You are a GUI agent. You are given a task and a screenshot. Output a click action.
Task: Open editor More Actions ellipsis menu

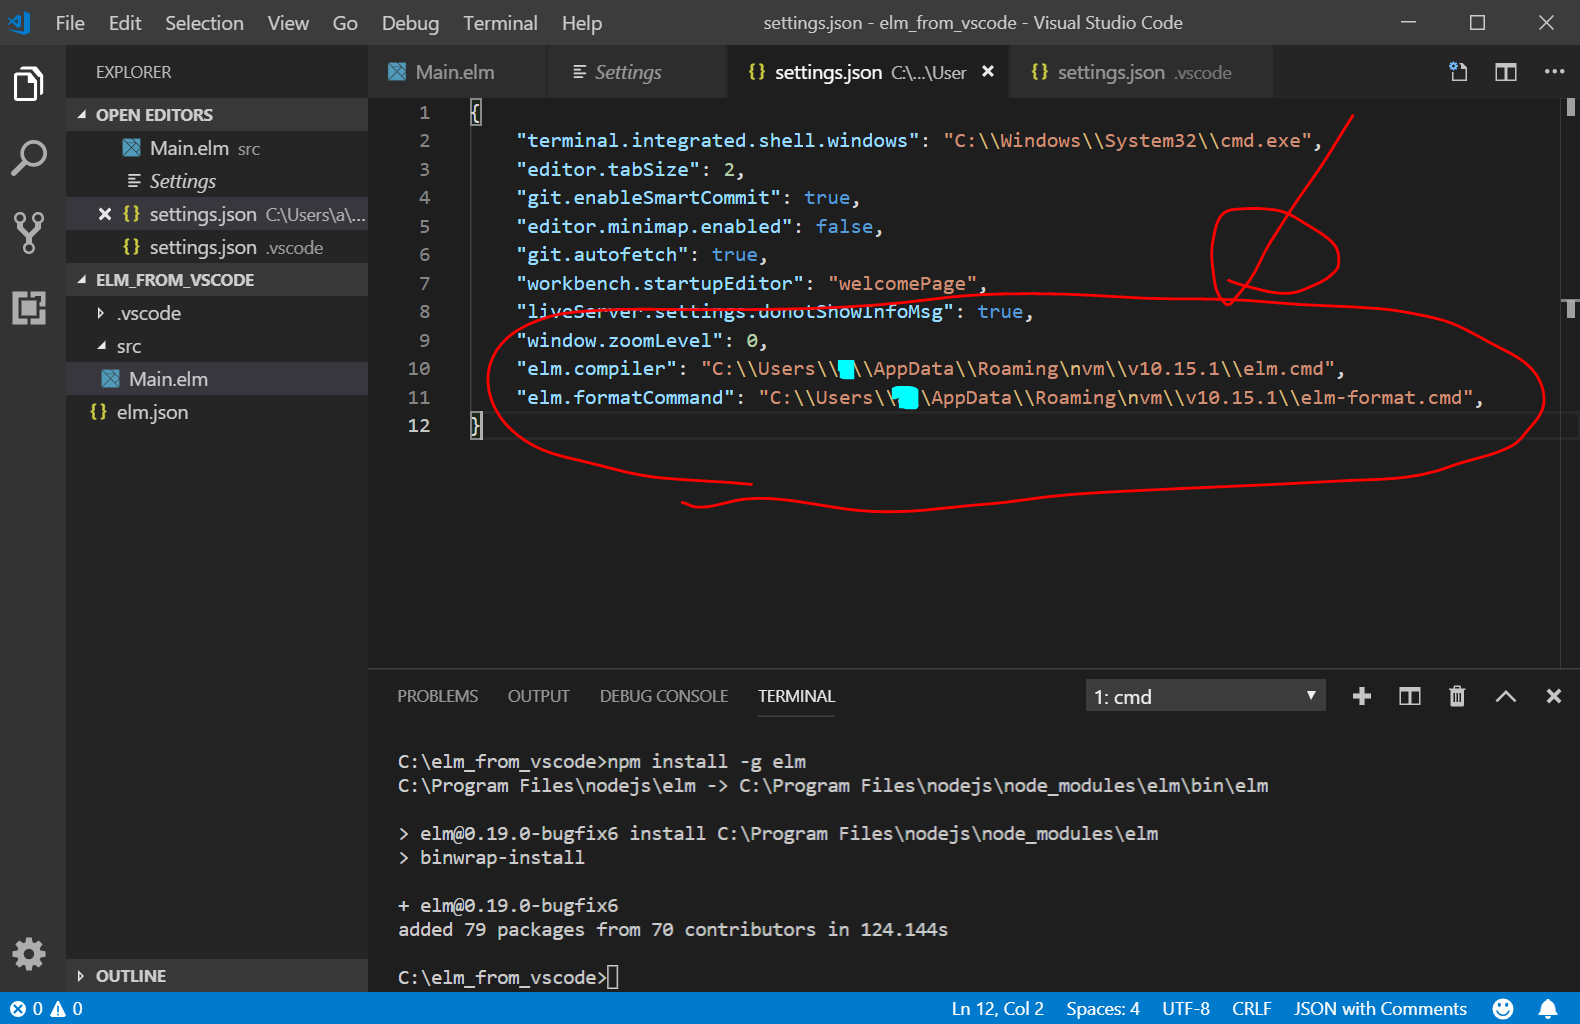tap(1553, 72)
